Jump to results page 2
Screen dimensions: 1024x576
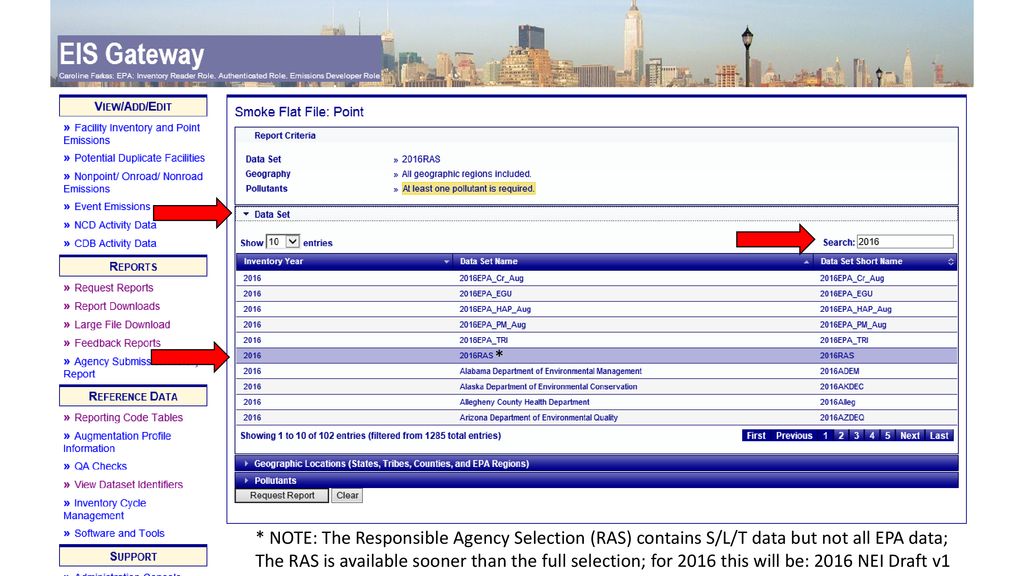(x=840, y=436)
